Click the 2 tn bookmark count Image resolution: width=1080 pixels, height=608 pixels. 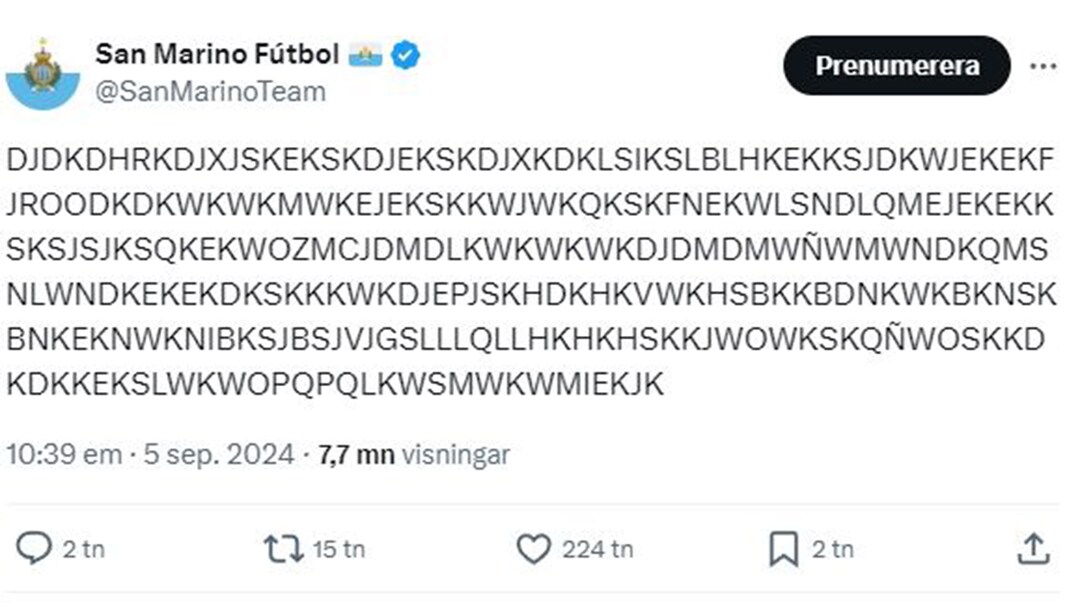click(x=833, y=549)
